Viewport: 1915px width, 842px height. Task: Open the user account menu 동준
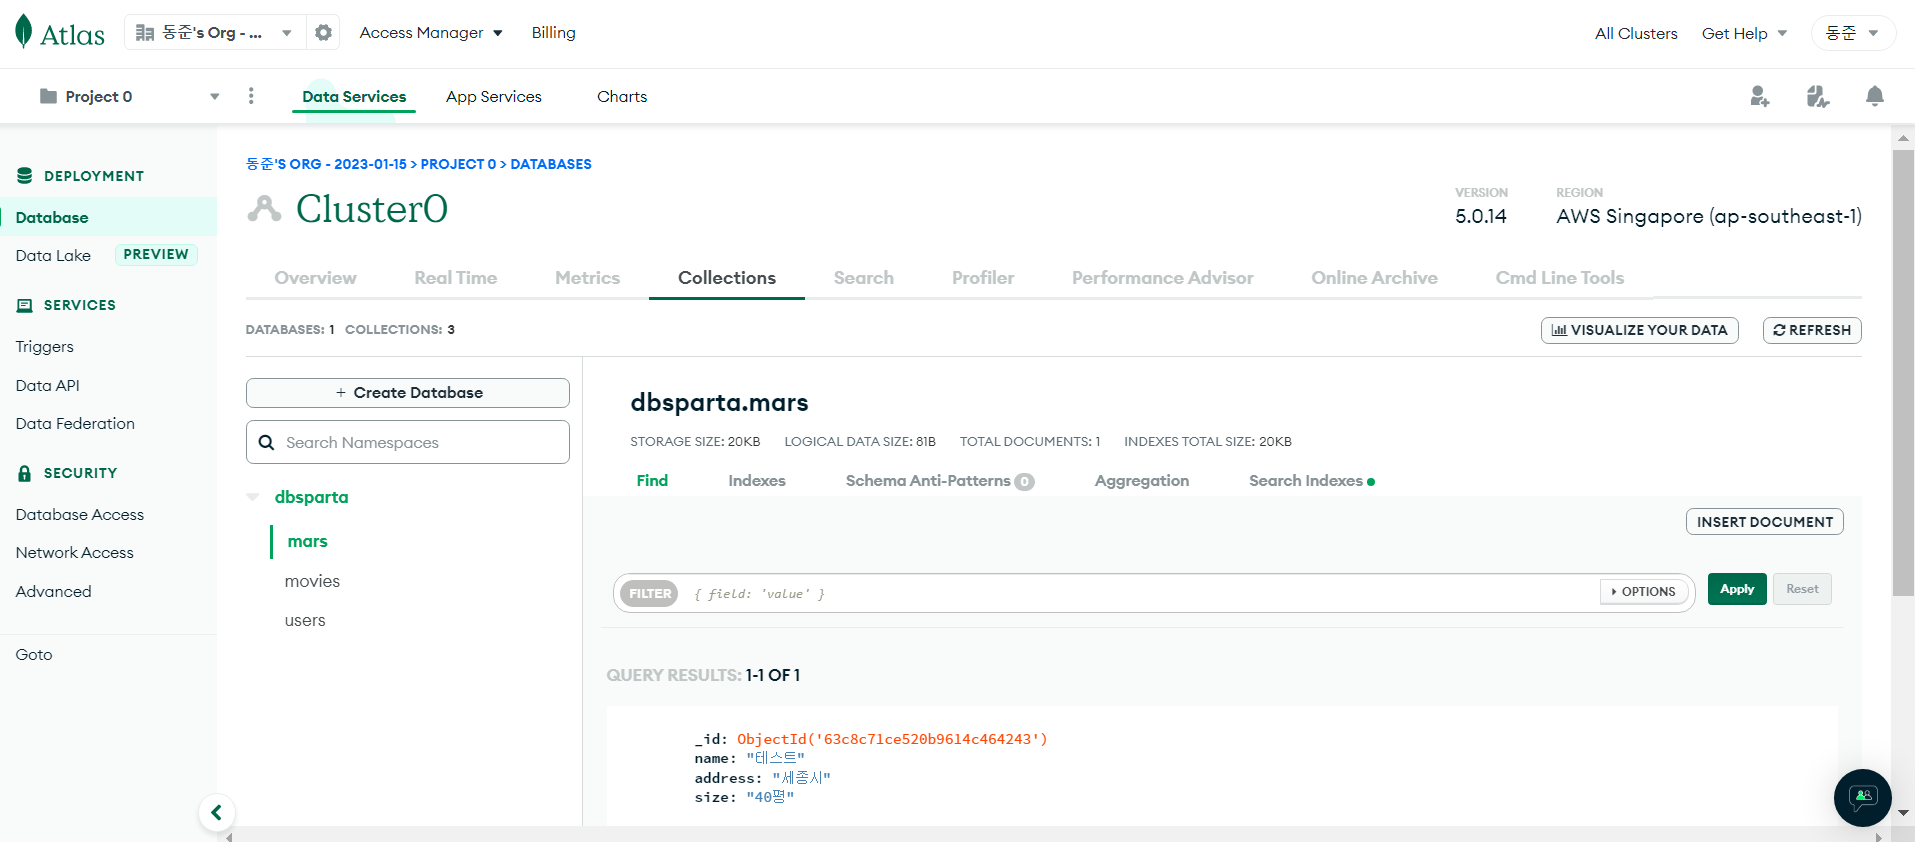tap(1853, 33)
